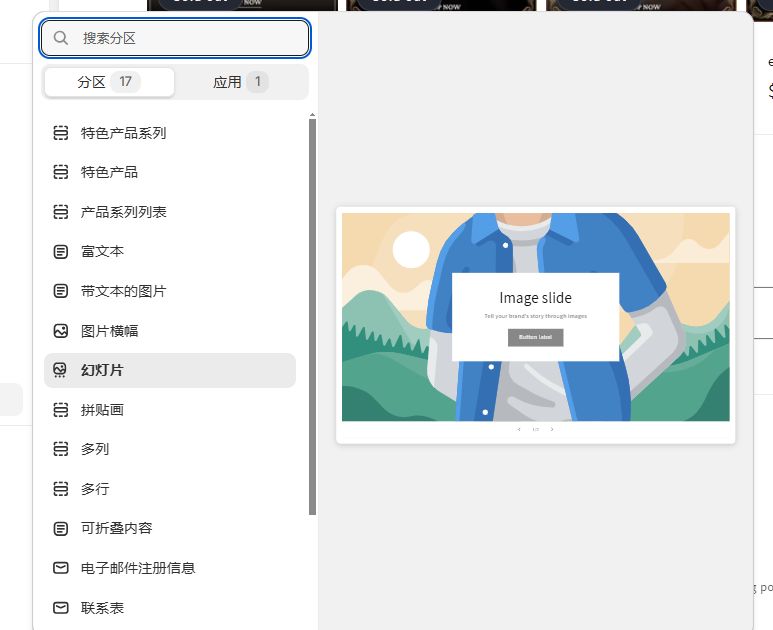Click the section list scrollbar

(313, 317)
